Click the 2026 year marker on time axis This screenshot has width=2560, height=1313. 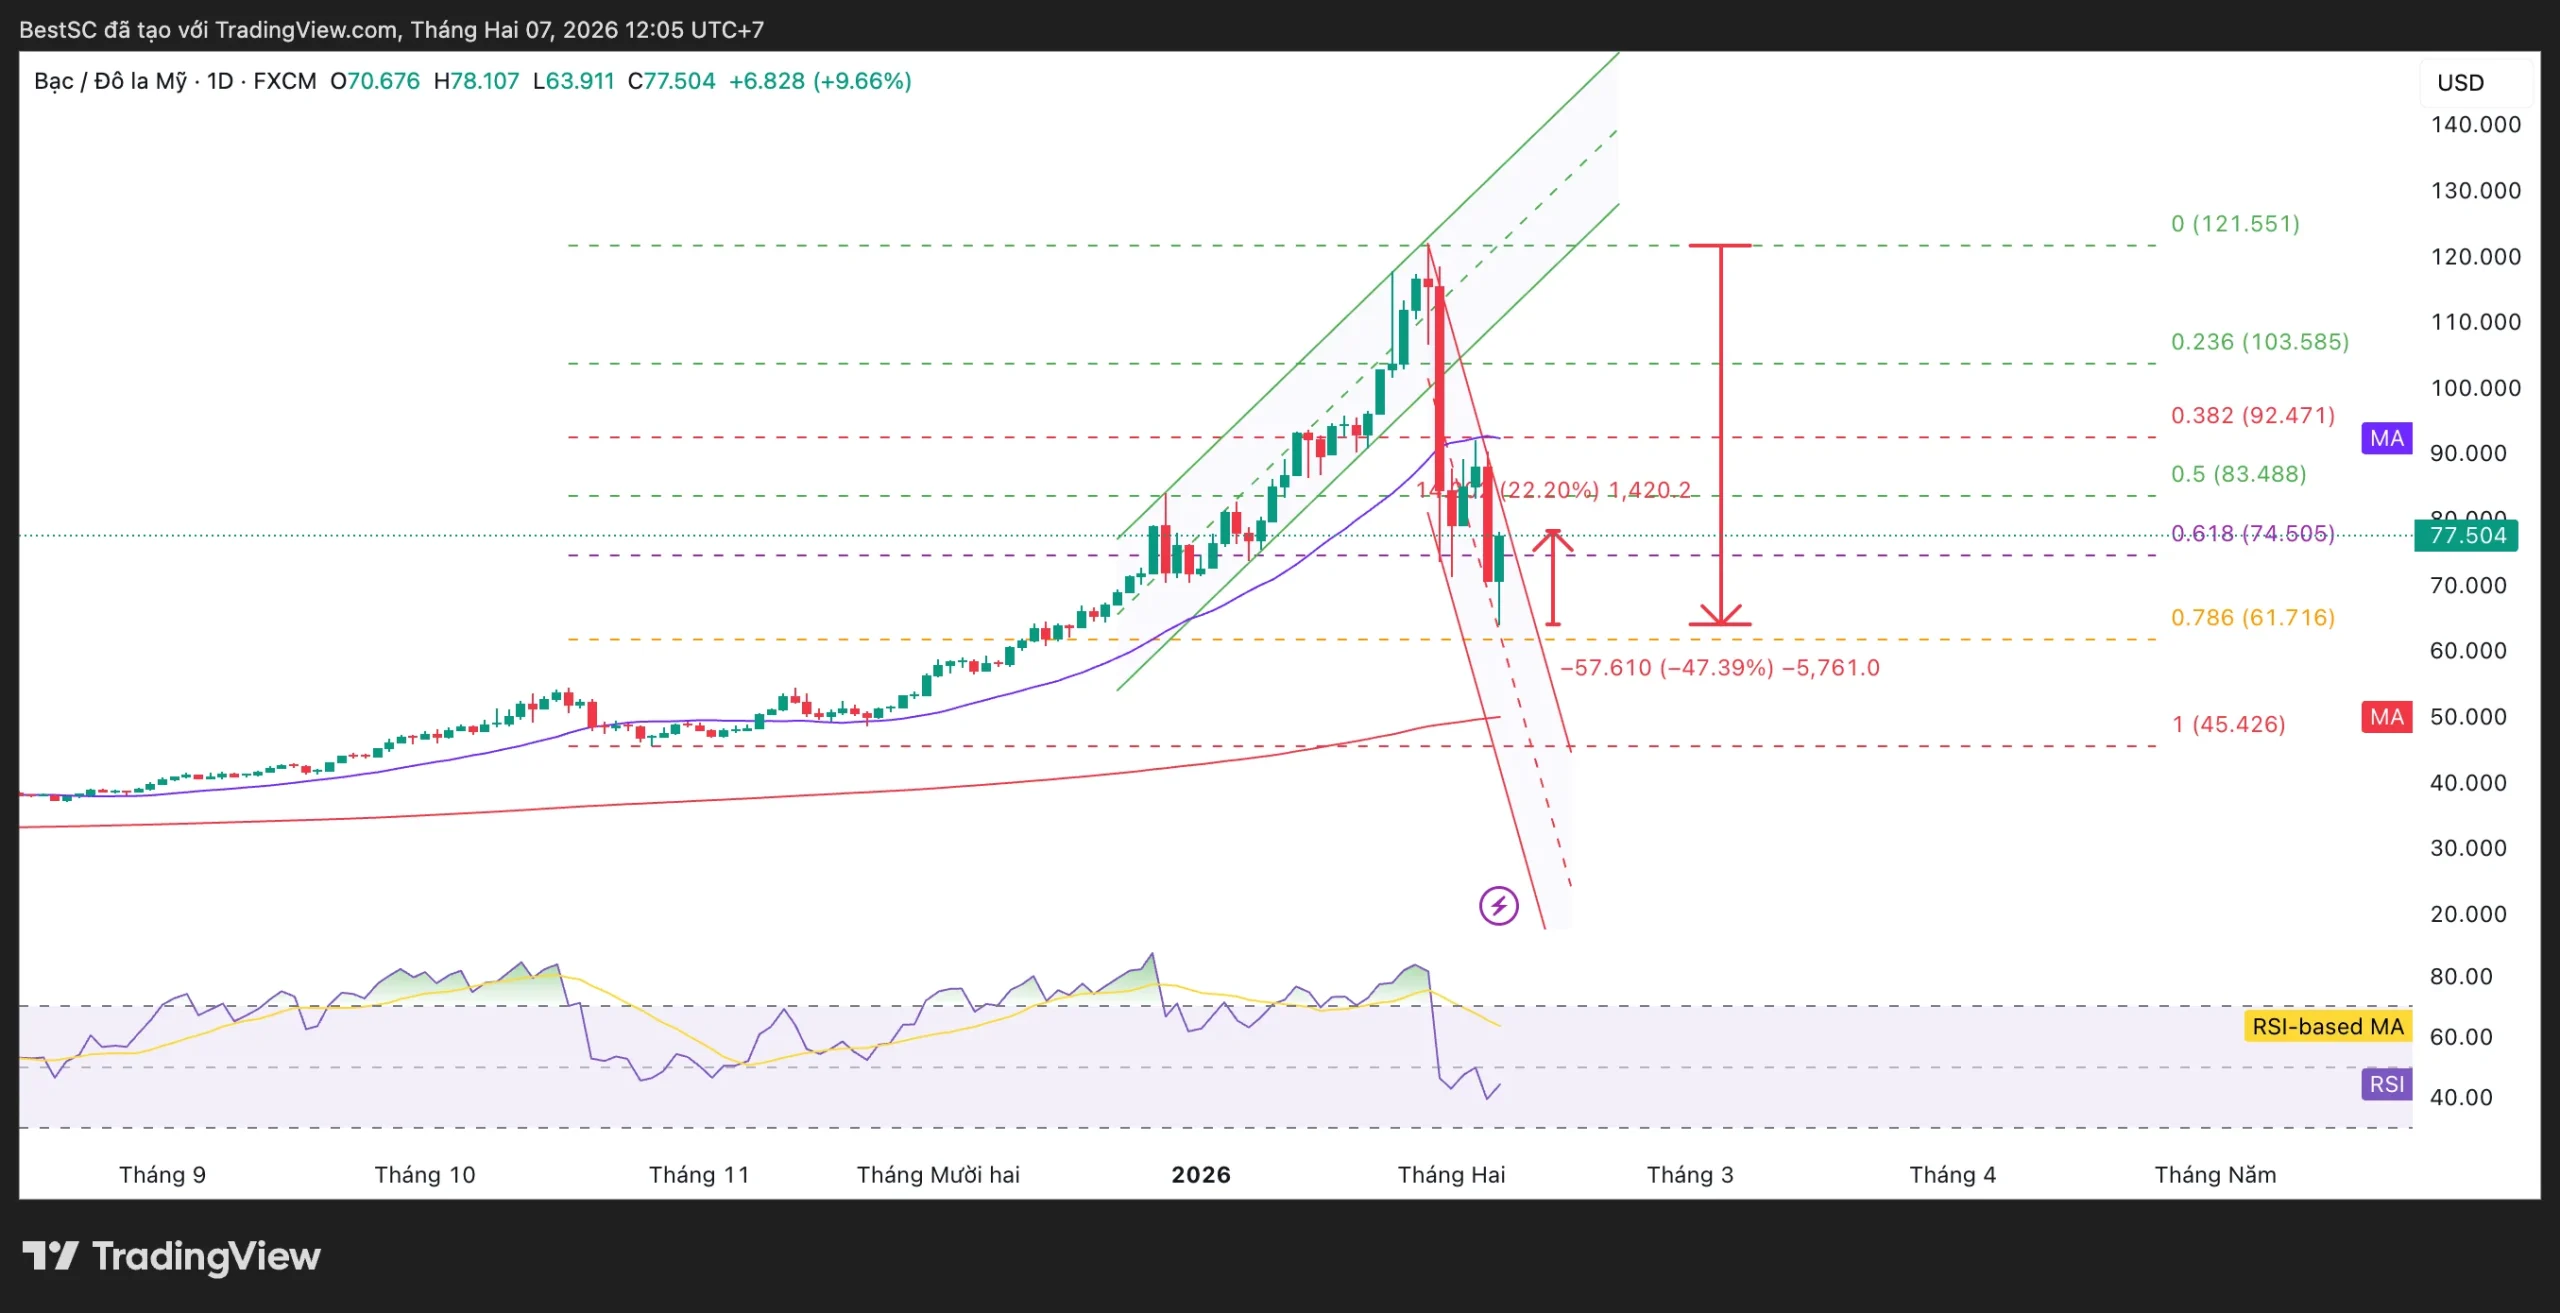(1201, 1175)
